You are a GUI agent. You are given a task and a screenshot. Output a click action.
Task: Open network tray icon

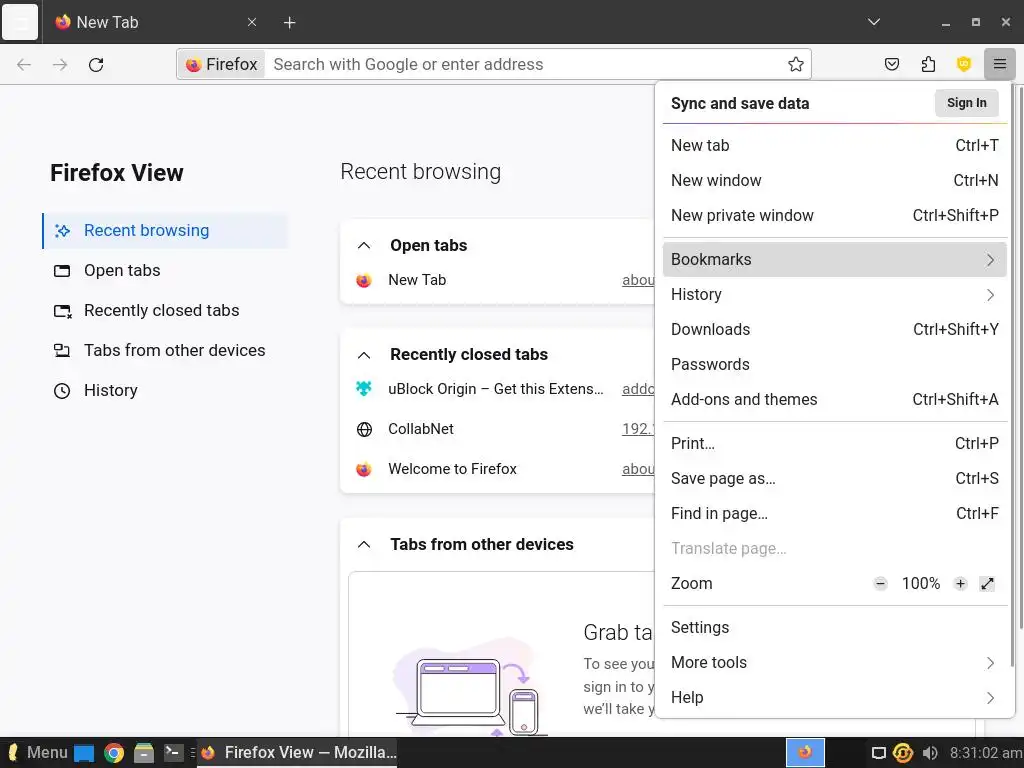[903, 753]
